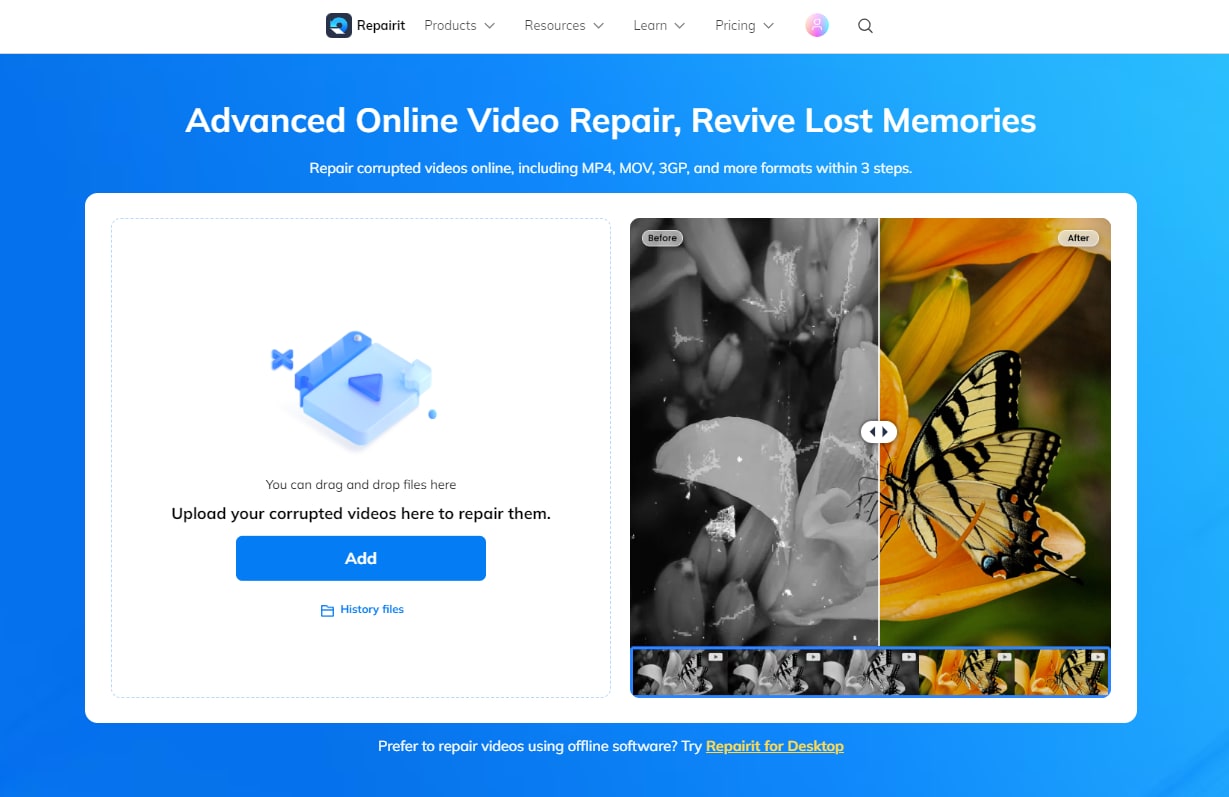1229x797 pixels.
Task: Open the Pricing menu
Action: point(745,26)
